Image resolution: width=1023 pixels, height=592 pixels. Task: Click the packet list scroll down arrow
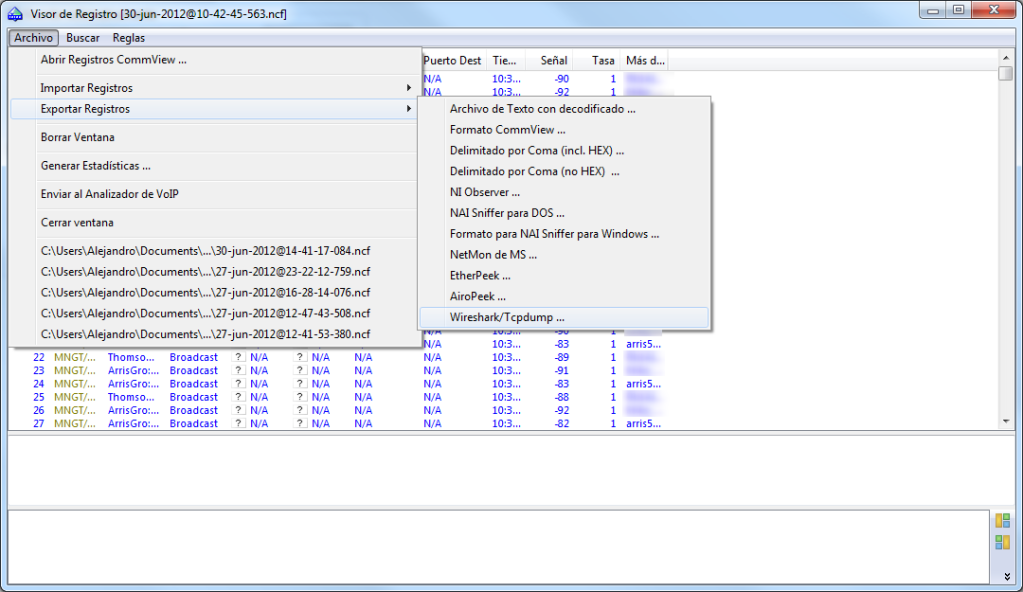[x=1005, y=422]
